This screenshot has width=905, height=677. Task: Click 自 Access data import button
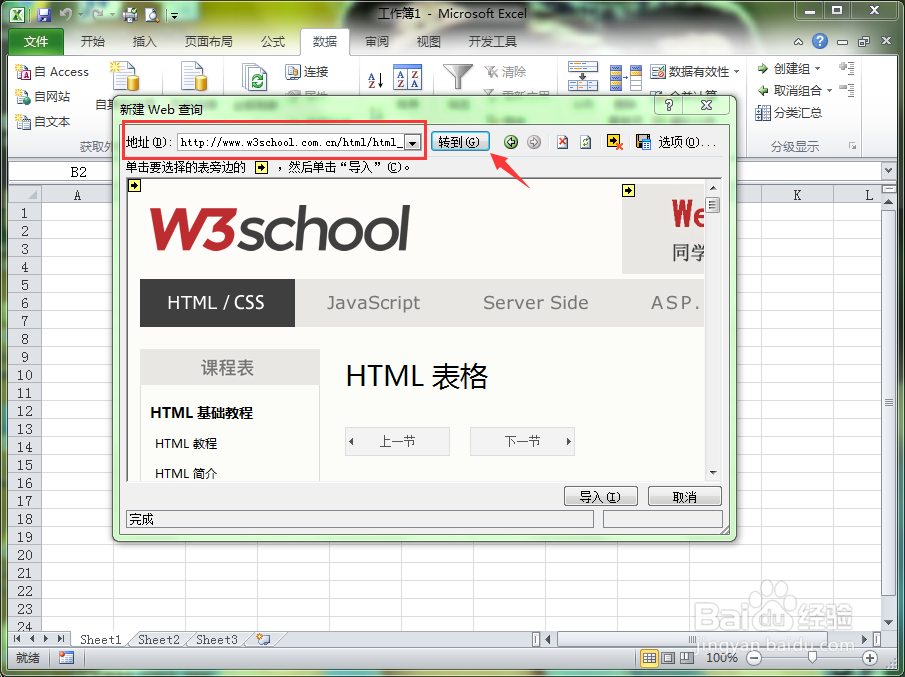coord(52,72)
